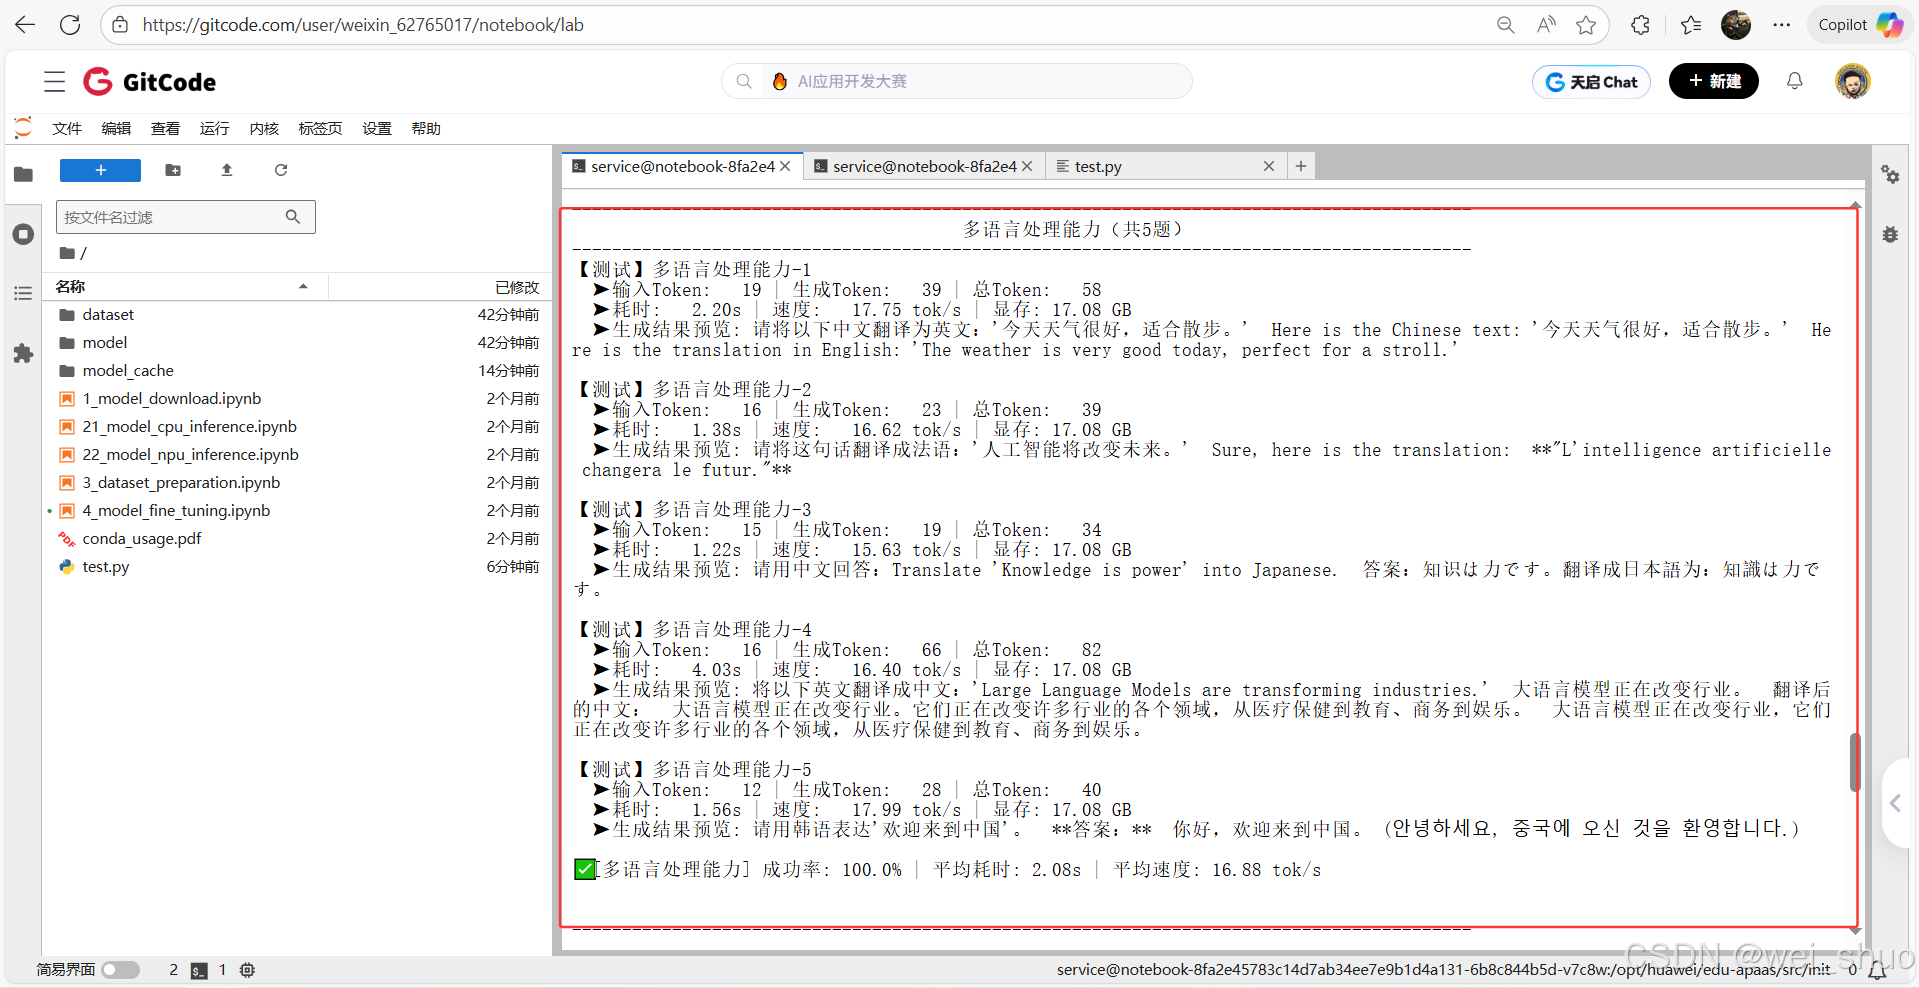Create a new folder
Image resolution: width=1919 pixels, height=988 pixels.
(x=173, y=170)
